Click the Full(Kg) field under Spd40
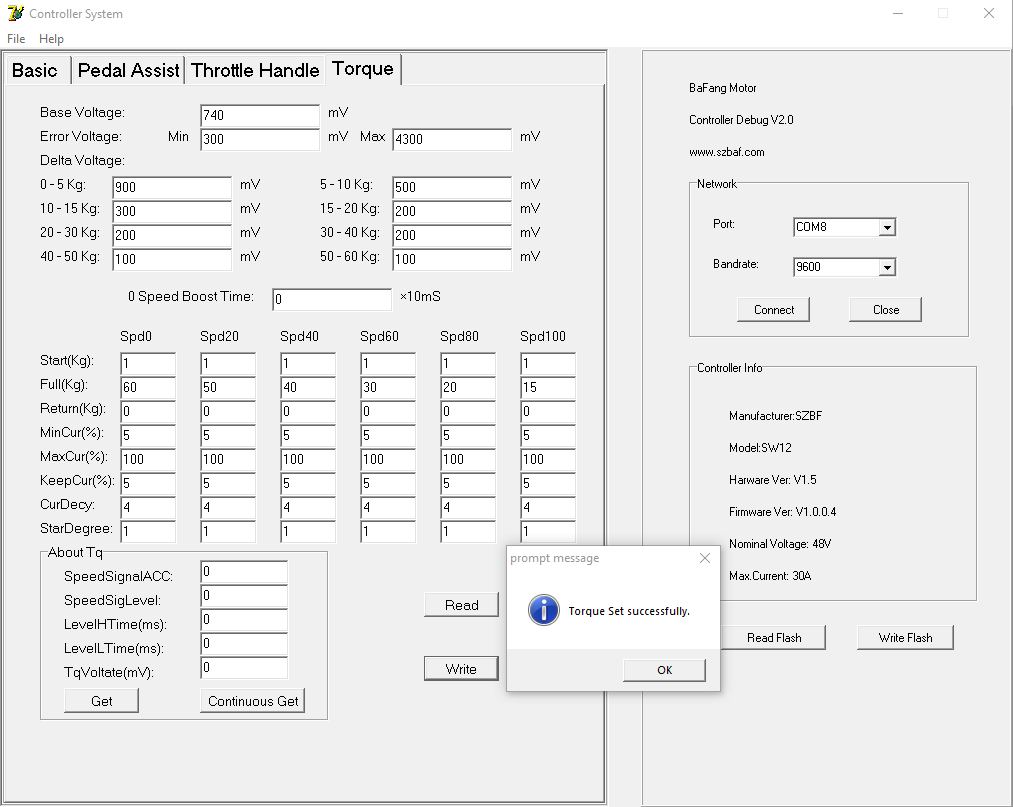Image resolution: width=1013 pixels, height=807 pixels. point(308,387)
